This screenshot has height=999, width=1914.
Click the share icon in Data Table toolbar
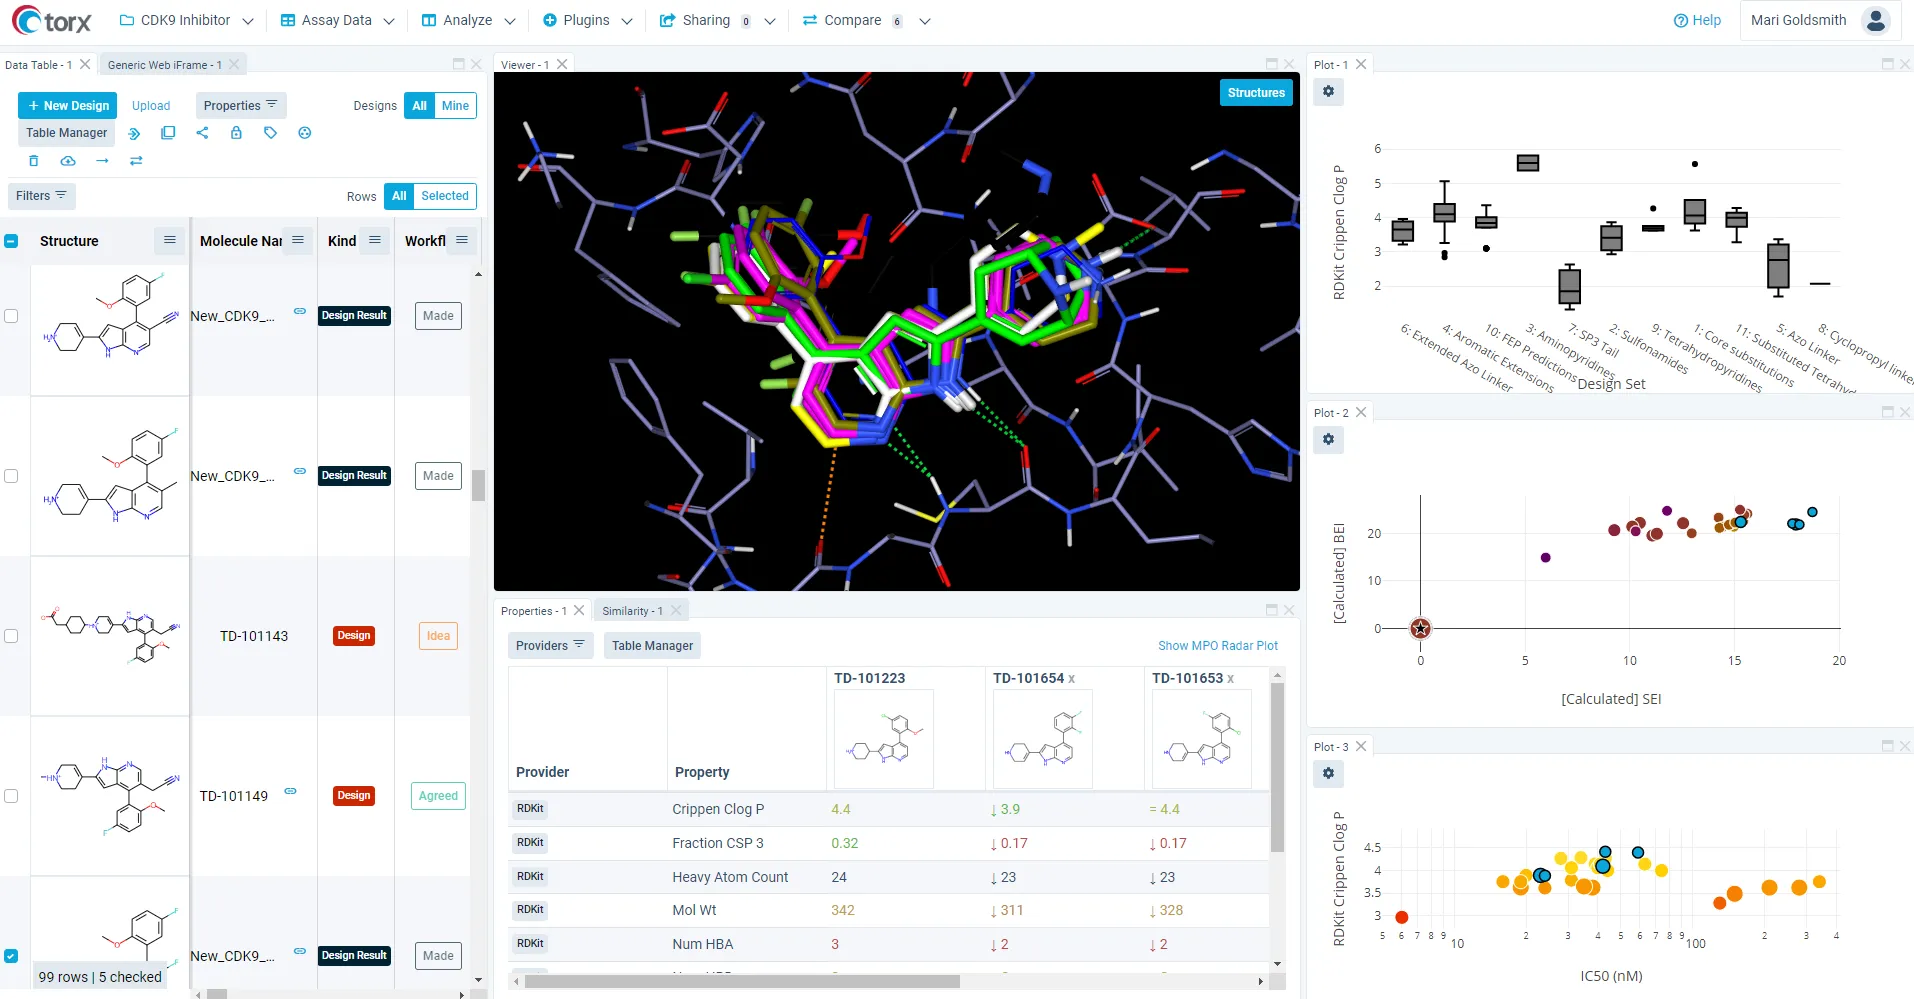[x=202, y=133]
